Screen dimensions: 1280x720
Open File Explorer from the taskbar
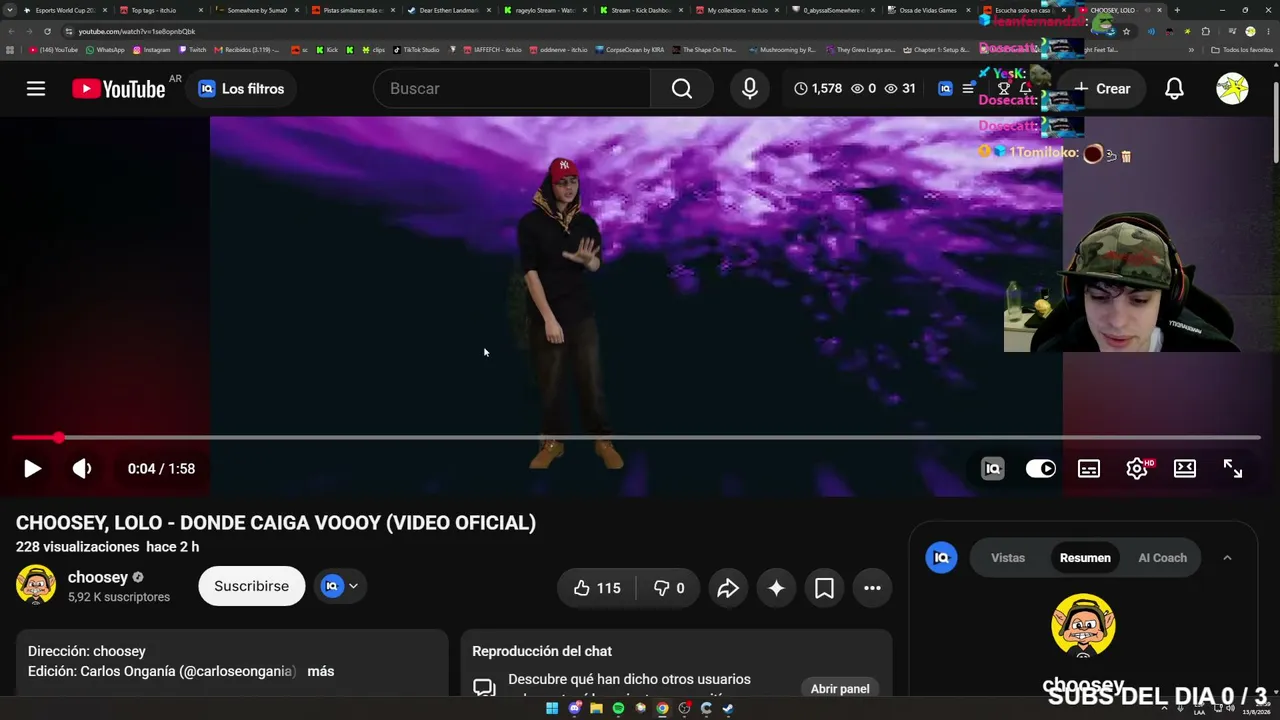click(x=596, y=709)
